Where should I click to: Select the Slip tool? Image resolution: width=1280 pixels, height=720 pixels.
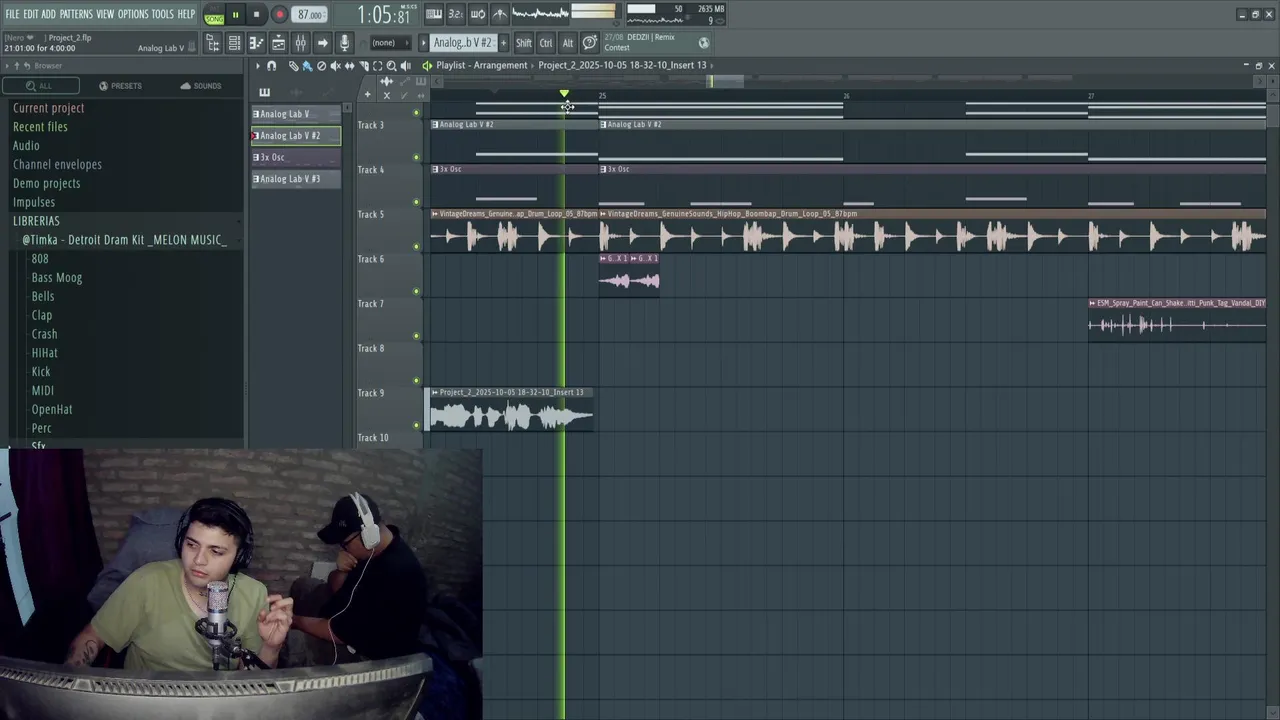click(350, 66)
